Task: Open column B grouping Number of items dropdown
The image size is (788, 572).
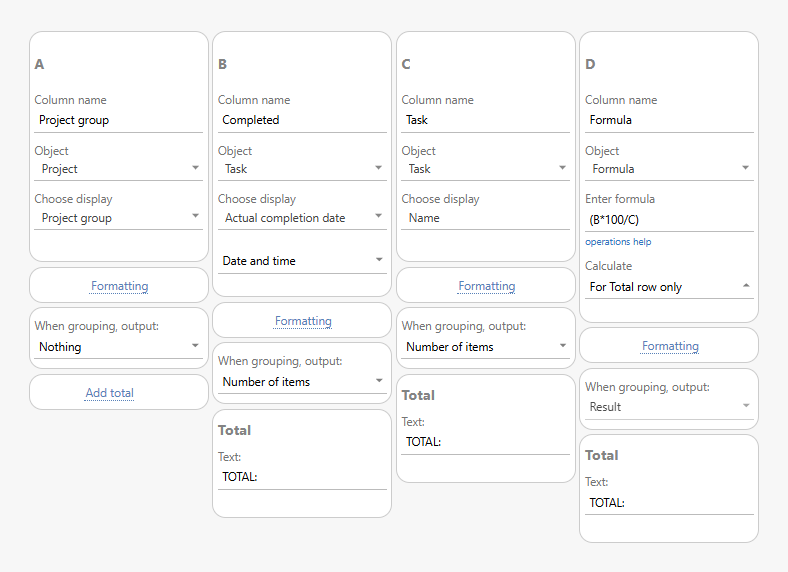Action: (302, 382)
